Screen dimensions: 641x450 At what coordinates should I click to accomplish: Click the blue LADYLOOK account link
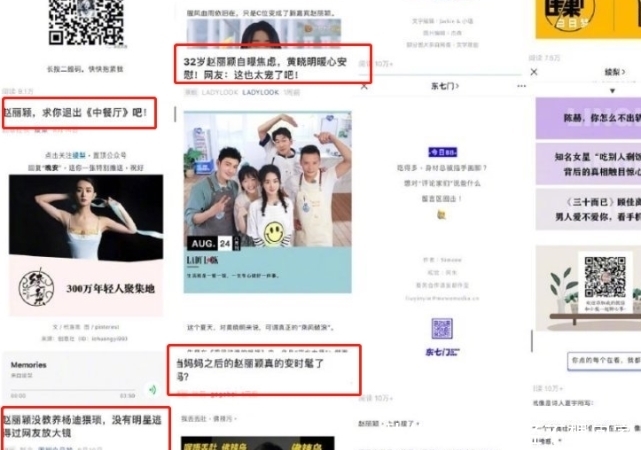[x=260, y=92]
